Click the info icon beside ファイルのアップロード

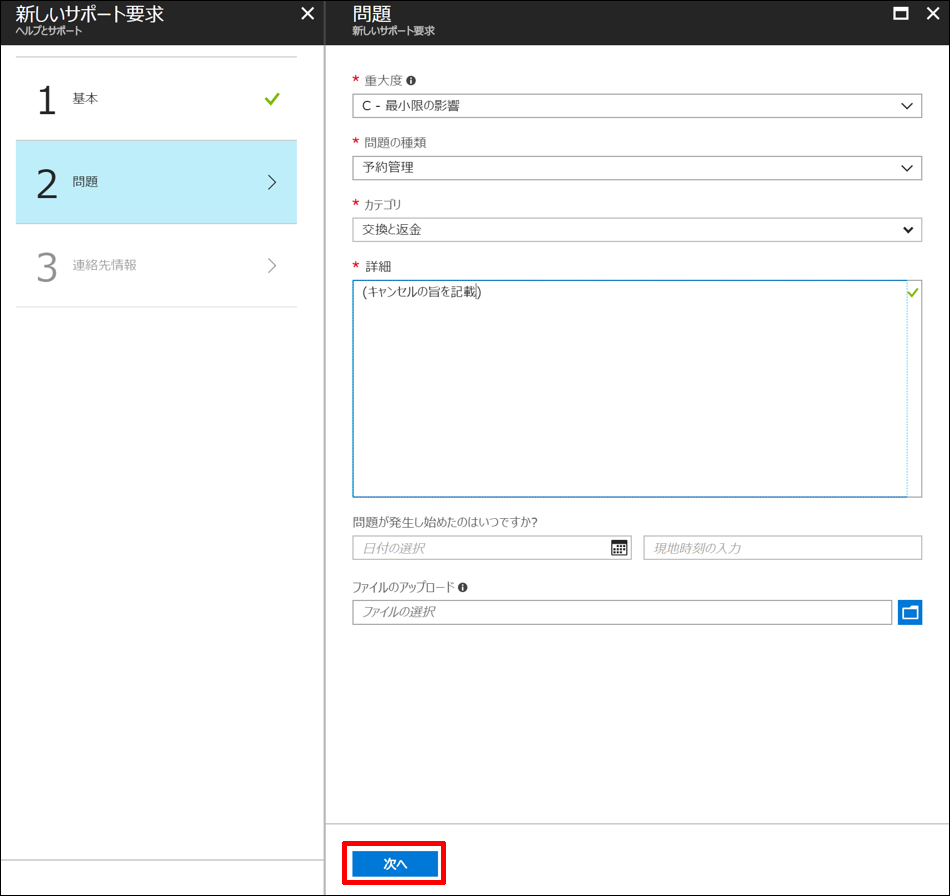pyautogui.click(x=462, y=587)
